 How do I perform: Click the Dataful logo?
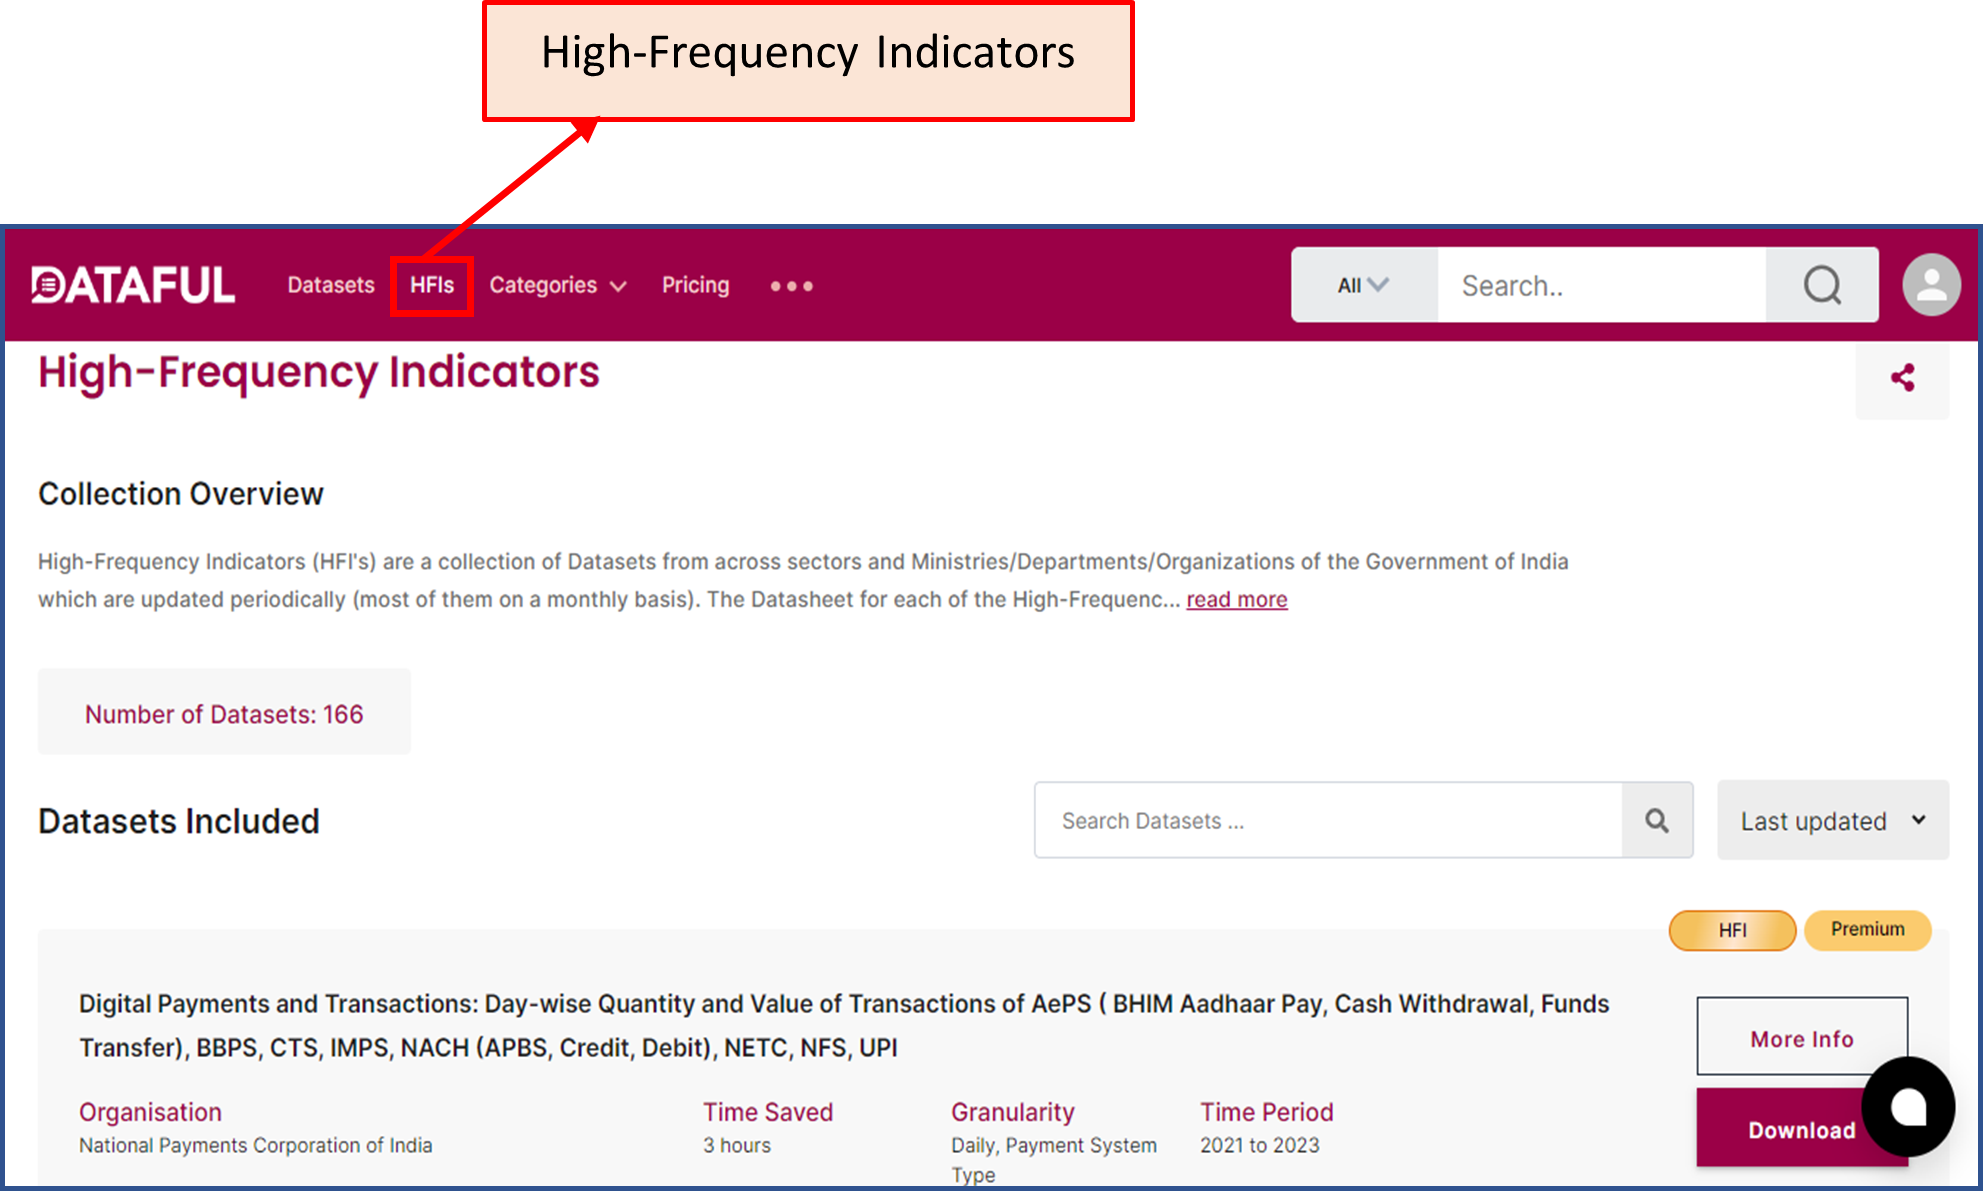coord(133,285)
